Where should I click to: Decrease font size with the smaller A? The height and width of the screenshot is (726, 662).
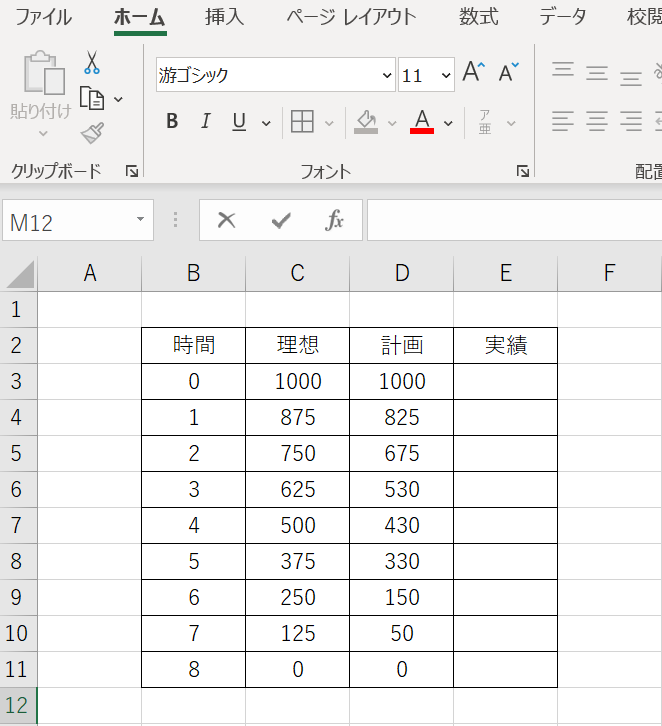[x=508, y=72]
